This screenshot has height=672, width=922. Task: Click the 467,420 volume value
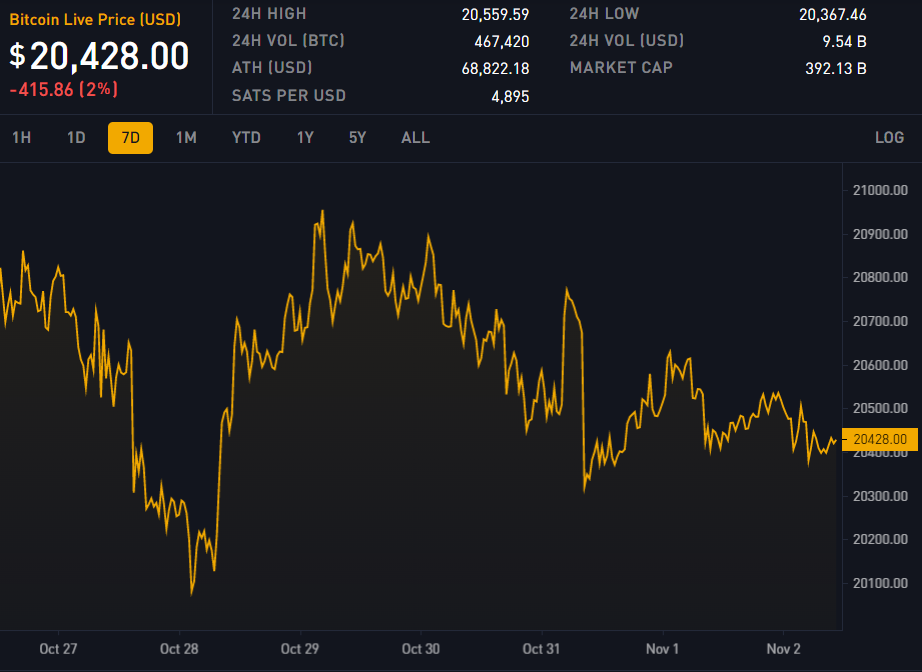click(502, 41)
